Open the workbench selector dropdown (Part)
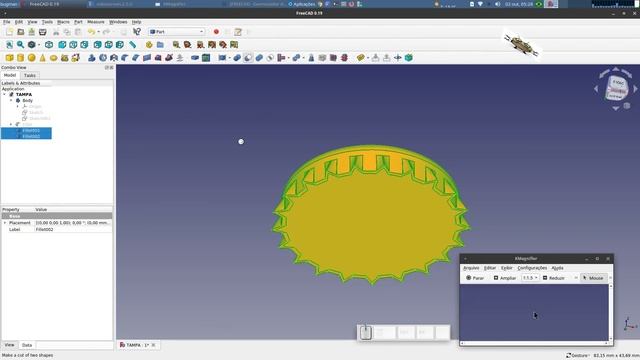The height and width of the screenshot is (360, 640). 176,32
